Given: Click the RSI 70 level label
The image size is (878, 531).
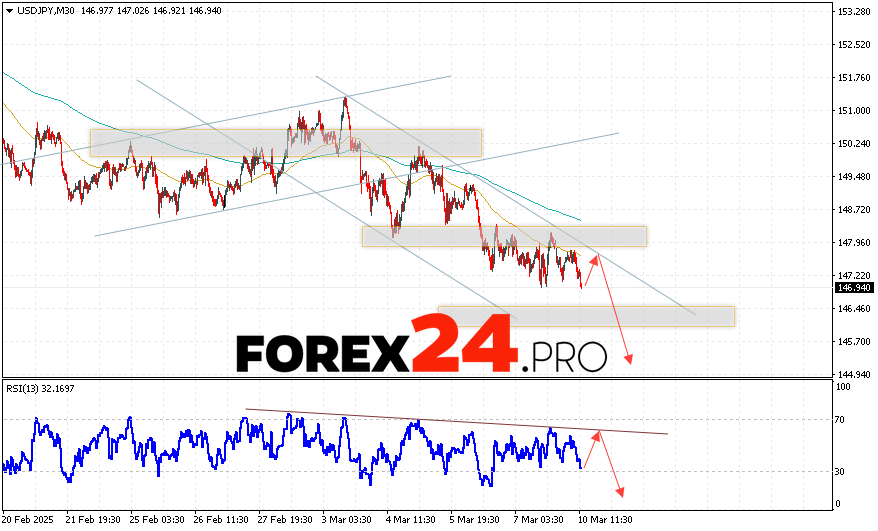Looking at the screenshot, I should coord(843,420).
